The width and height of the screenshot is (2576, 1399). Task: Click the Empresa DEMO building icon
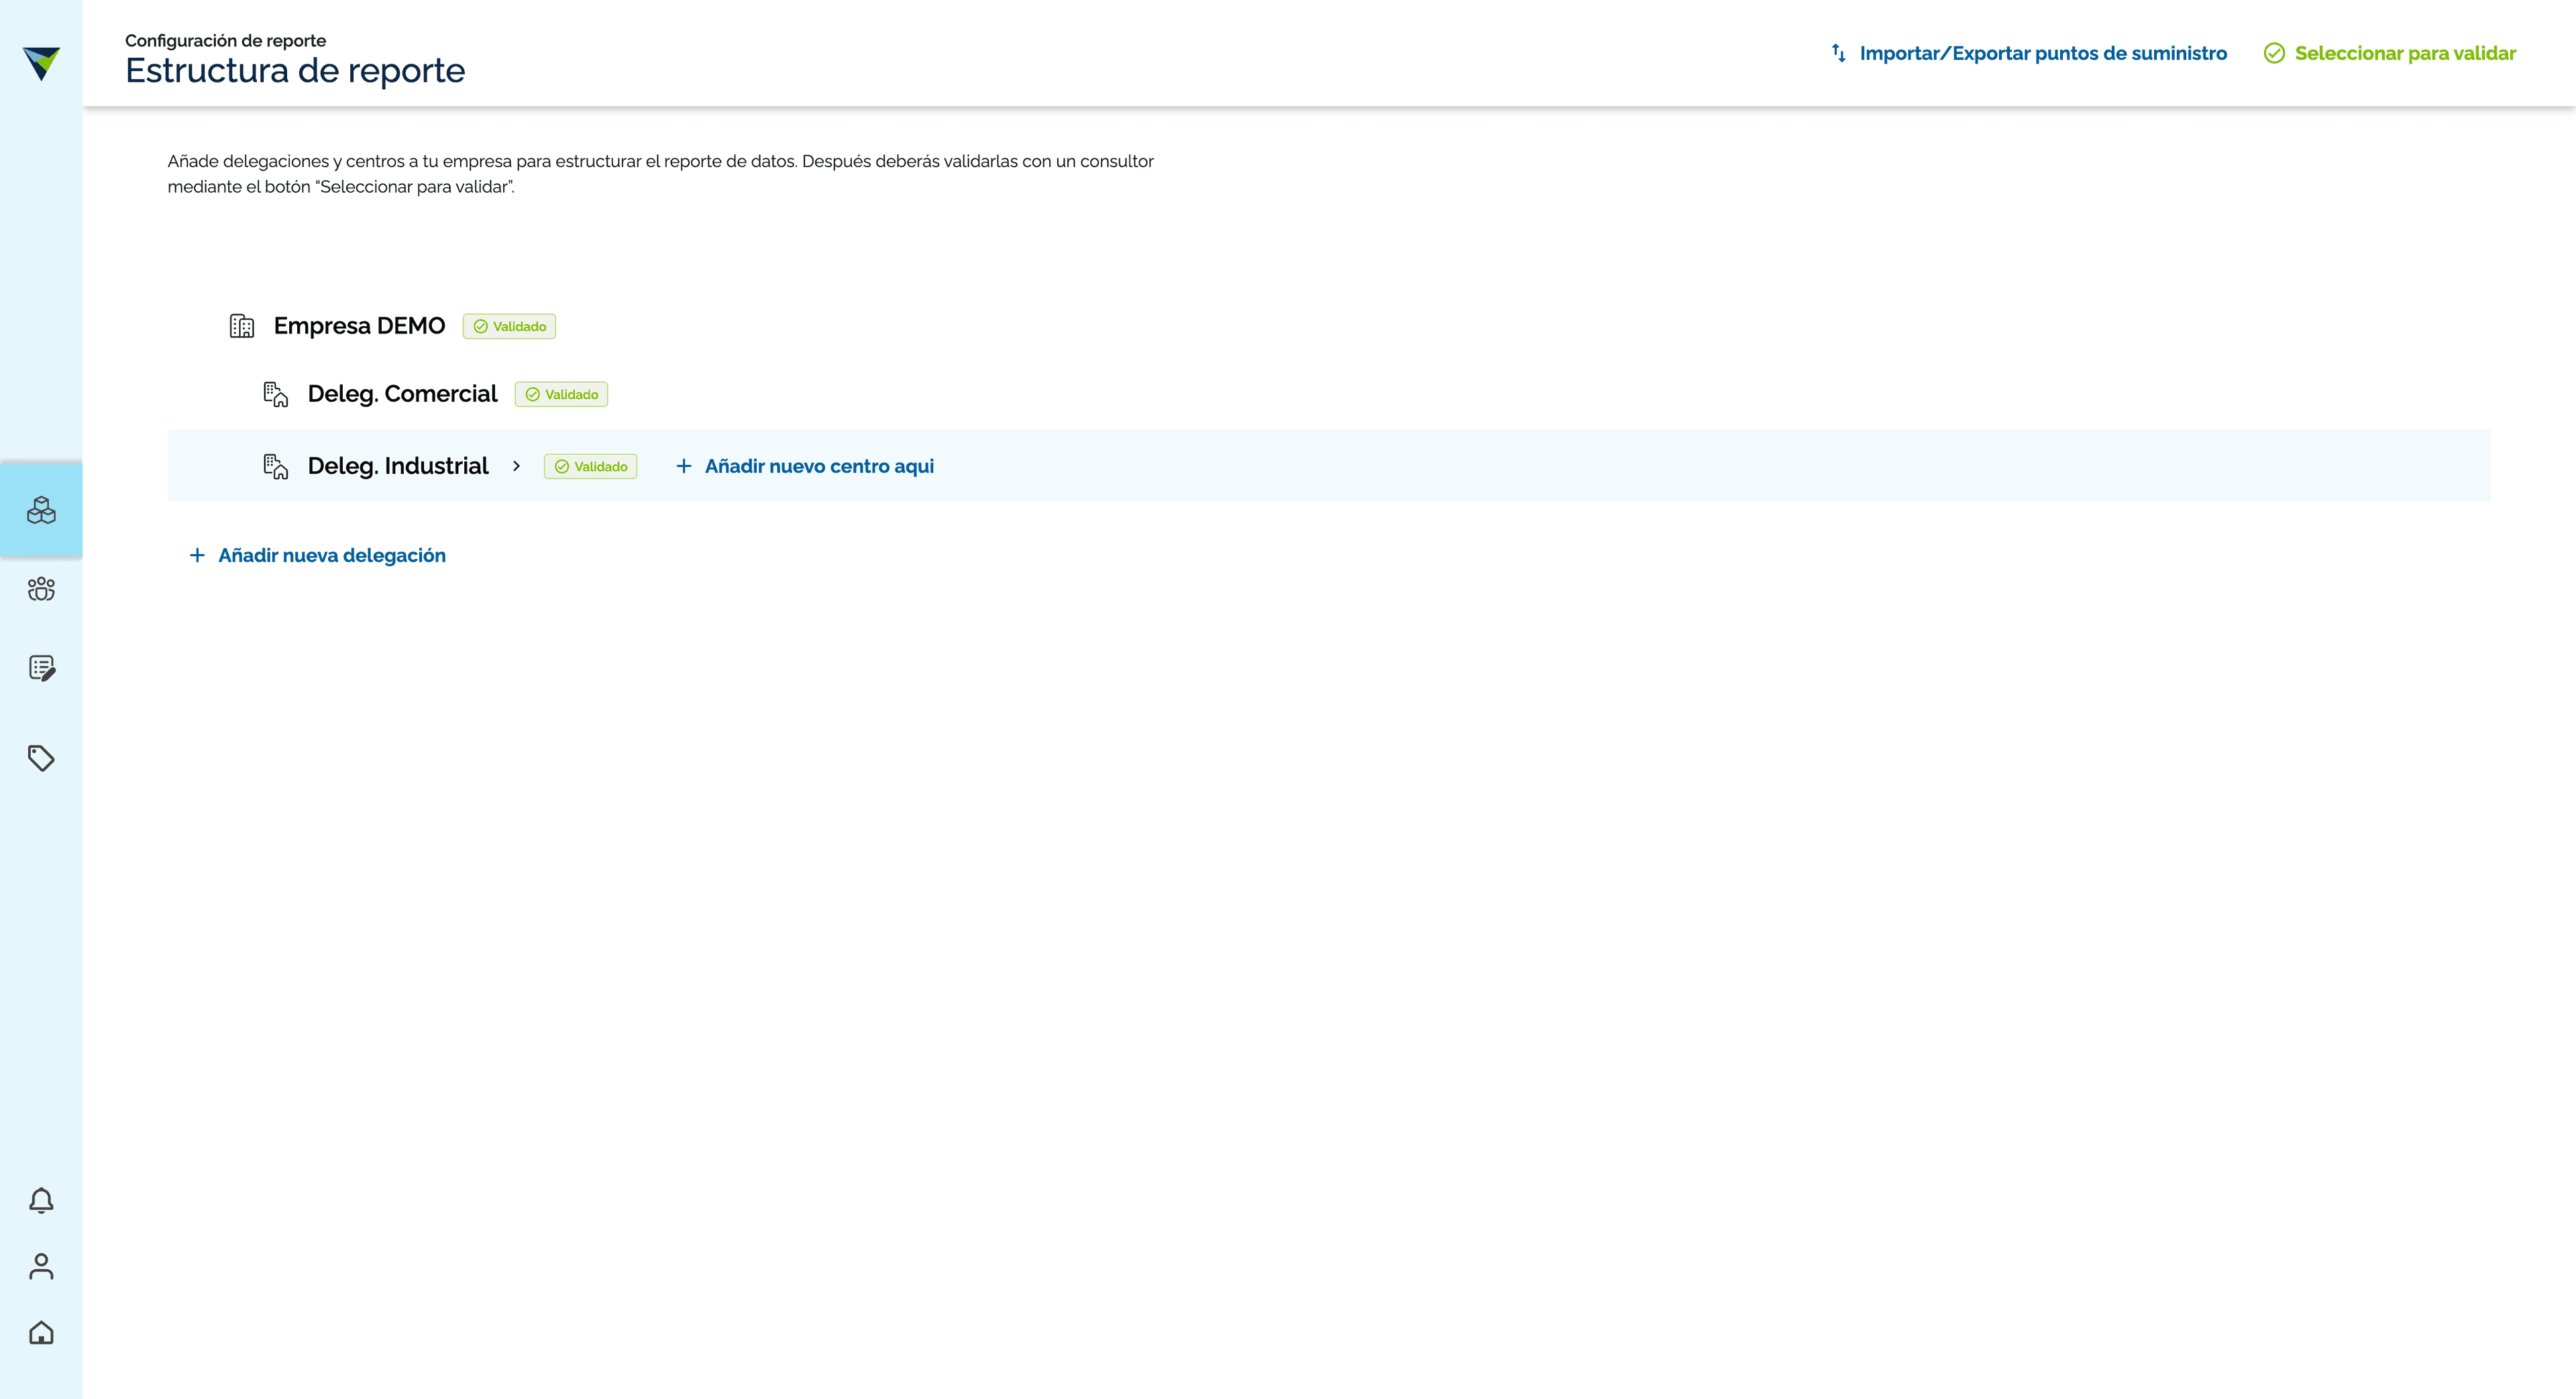coord(242,326)
